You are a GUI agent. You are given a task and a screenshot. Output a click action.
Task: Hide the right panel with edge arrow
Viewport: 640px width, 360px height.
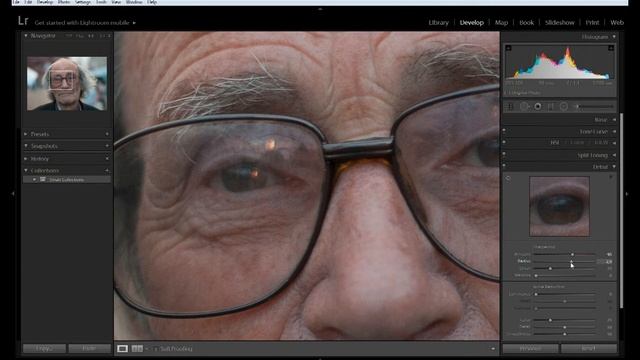(x=627, y=193)
